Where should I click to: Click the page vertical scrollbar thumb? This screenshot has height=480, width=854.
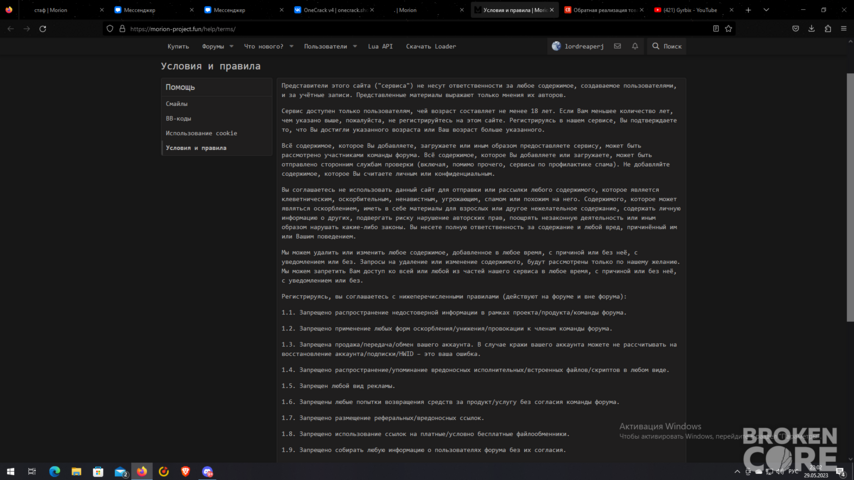850,197
